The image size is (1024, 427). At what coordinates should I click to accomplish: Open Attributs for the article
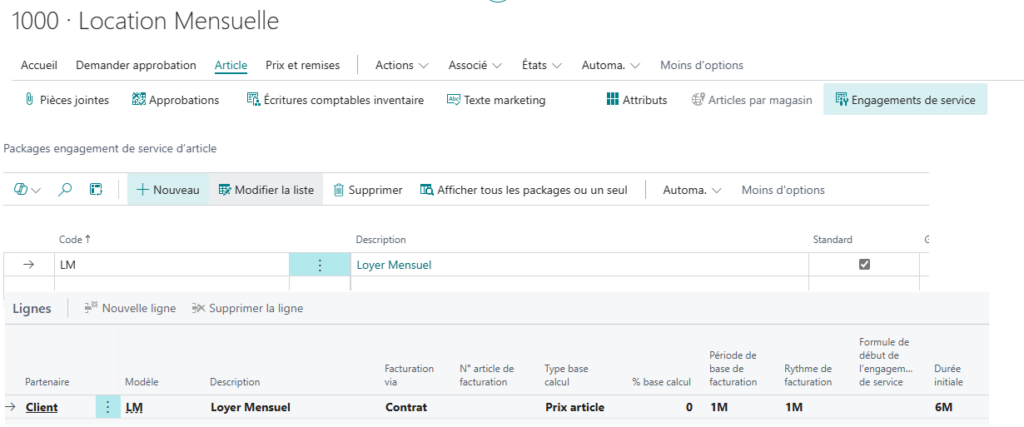point(637,100)
